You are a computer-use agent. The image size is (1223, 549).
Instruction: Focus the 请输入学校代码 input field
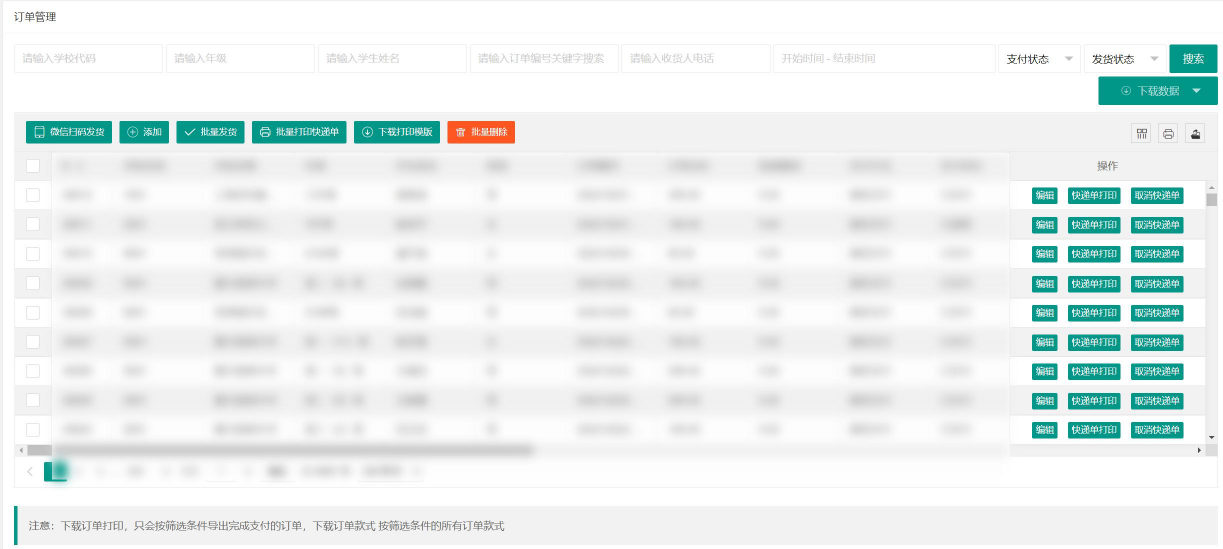tap(88, 59)
